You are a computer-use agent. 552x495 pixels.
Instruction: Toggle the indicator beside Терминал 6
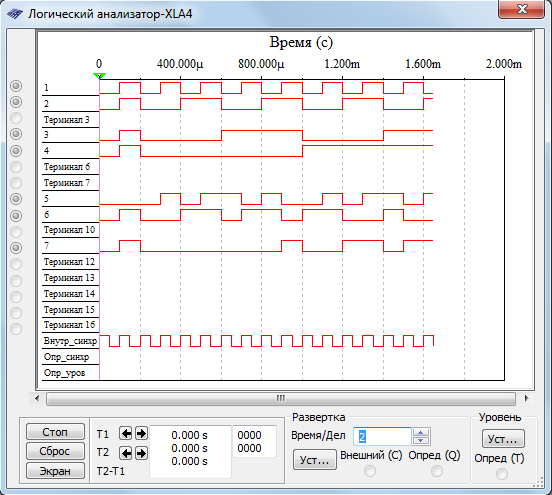(16, 167)
